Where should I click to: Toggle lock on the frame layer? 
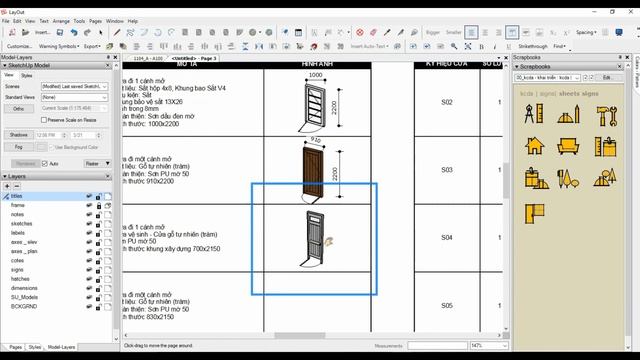98,206
